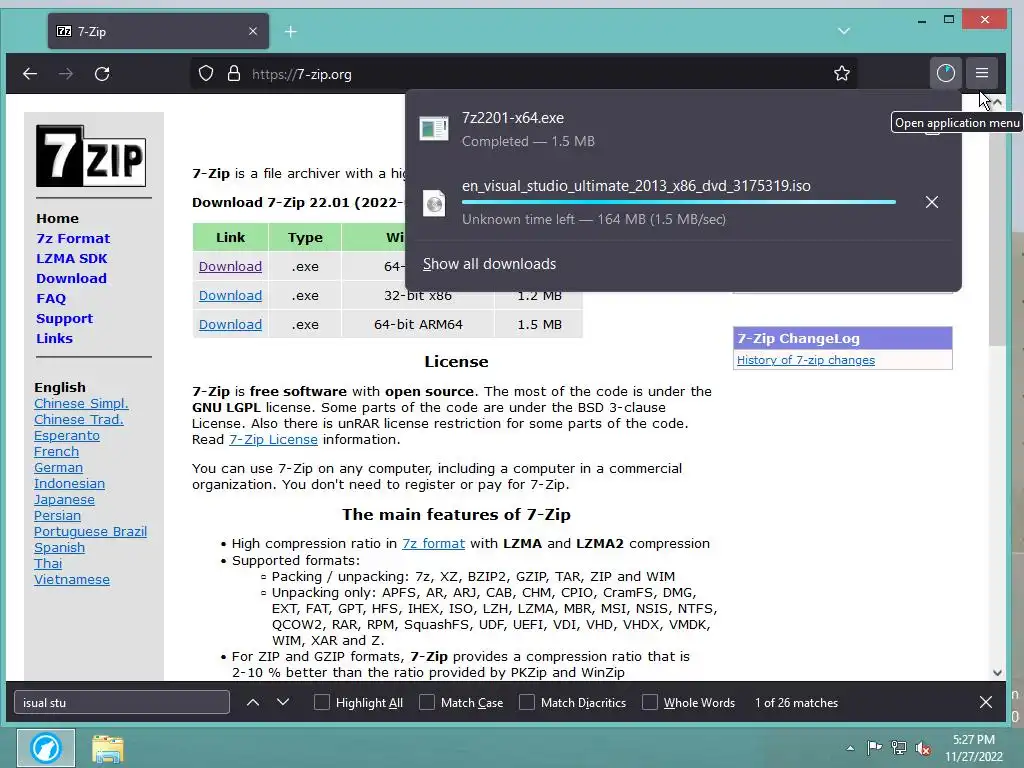
Task: Open the 7z Format page
Action: point(73,238)
